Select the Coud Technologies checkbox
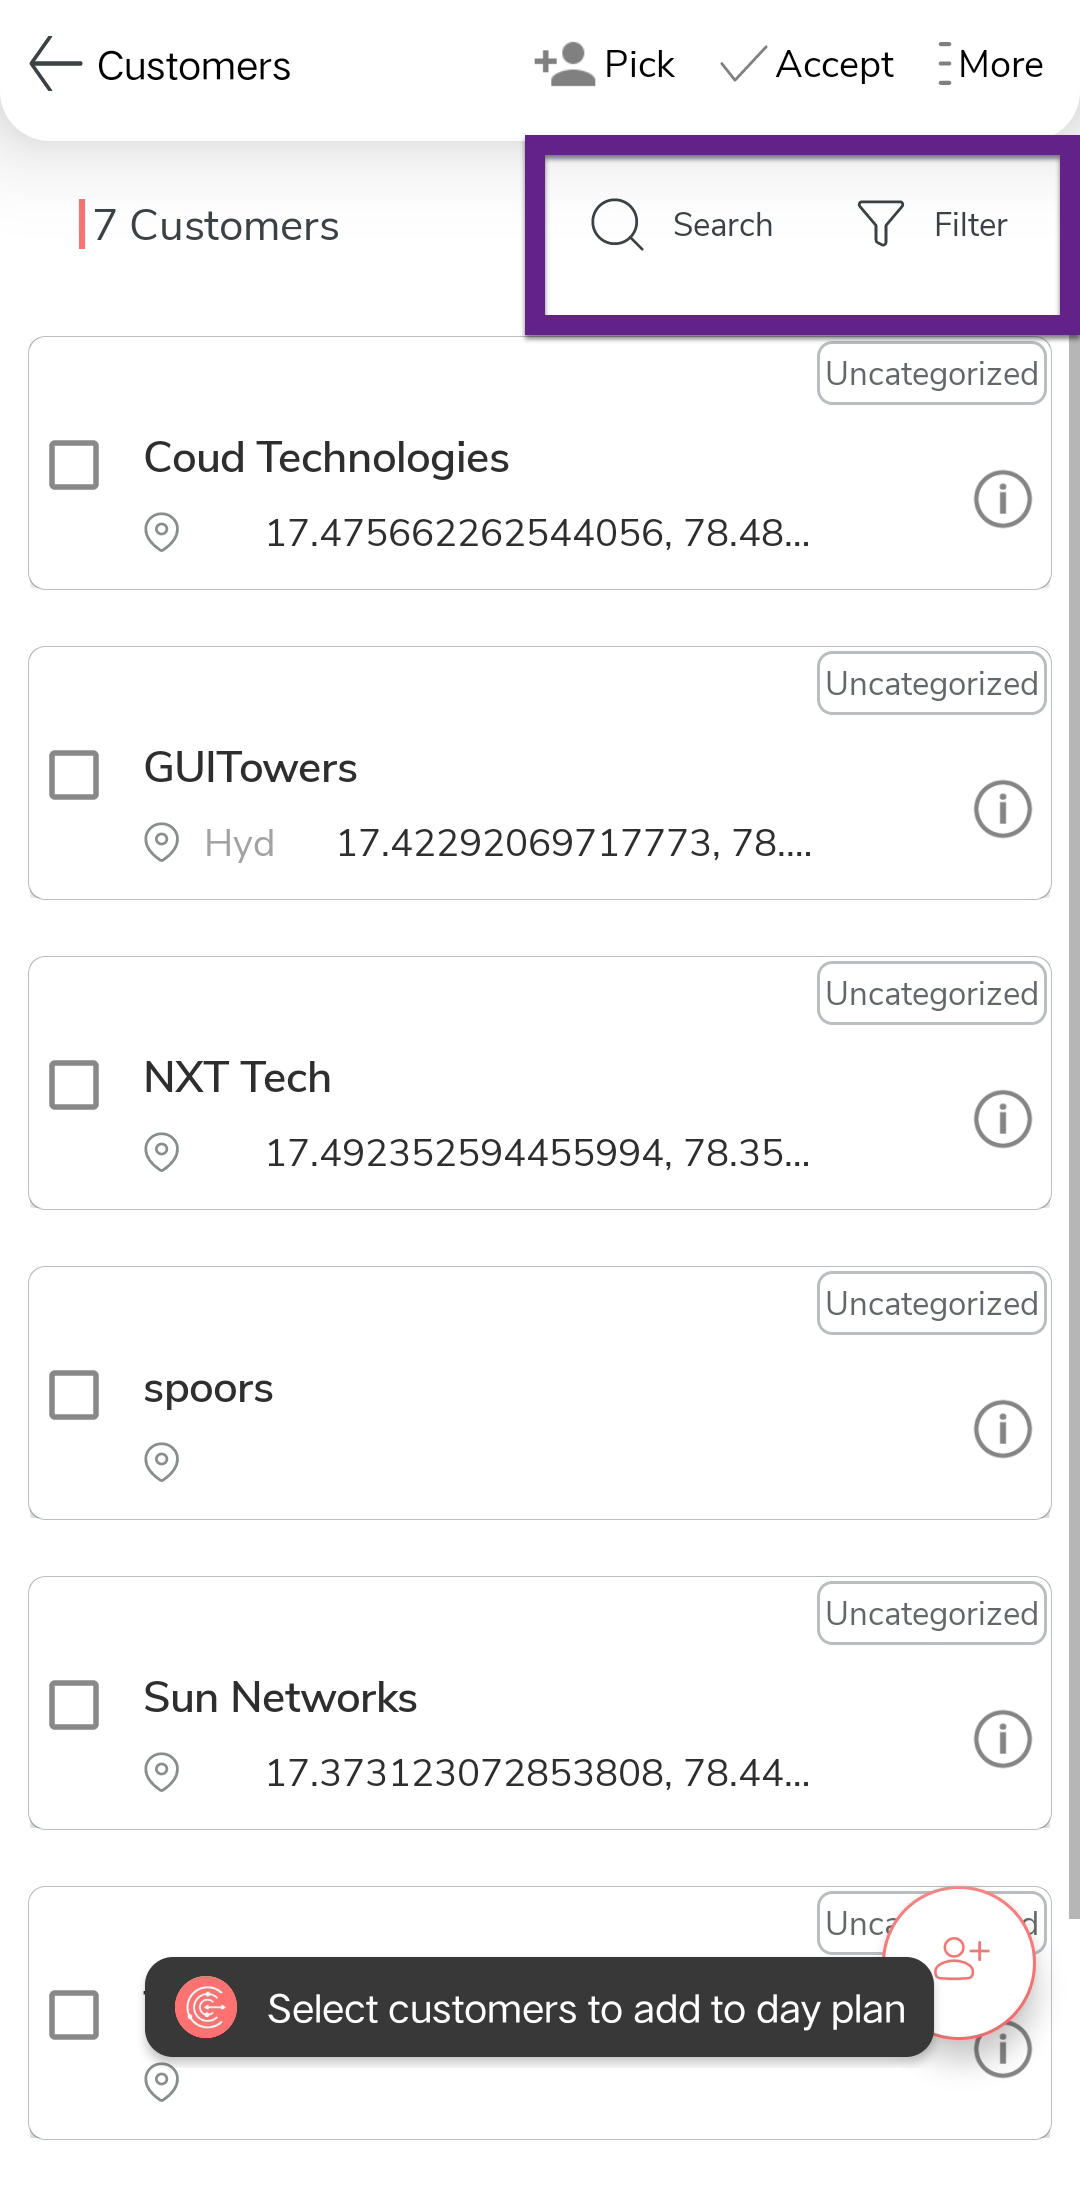Image resolution: width=1080 pixels, height=2205 pixels. pos(74,465)
